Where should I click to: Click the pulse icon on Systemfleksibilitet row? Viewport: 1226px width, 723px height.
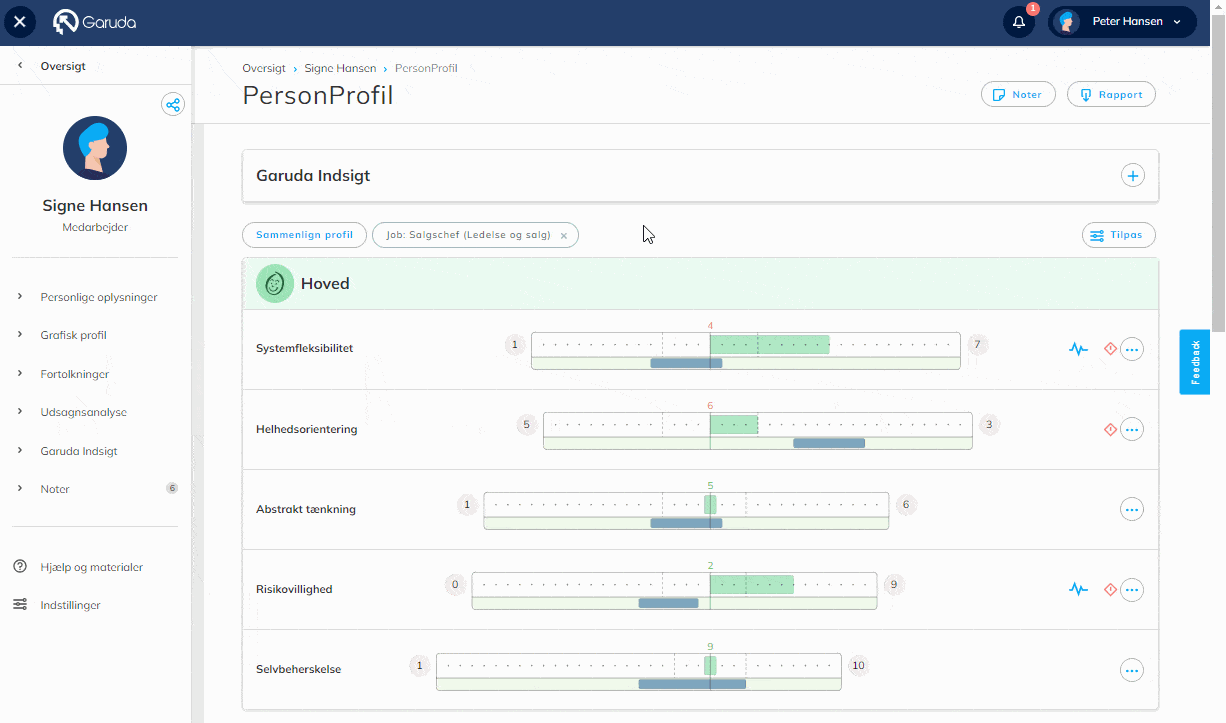[x=1078, y=349]
